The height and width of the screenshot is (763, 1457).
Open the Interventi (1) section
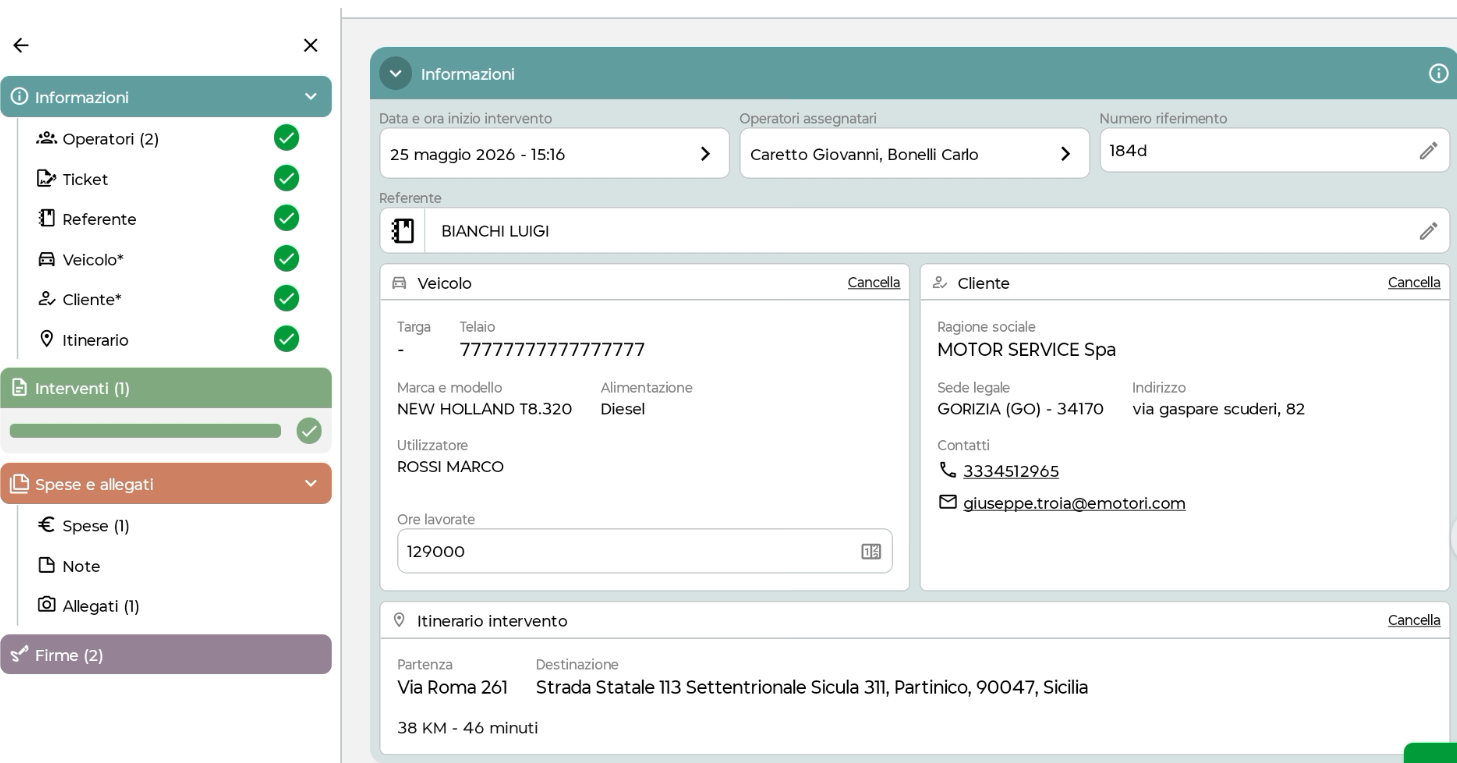click(166, 388)
